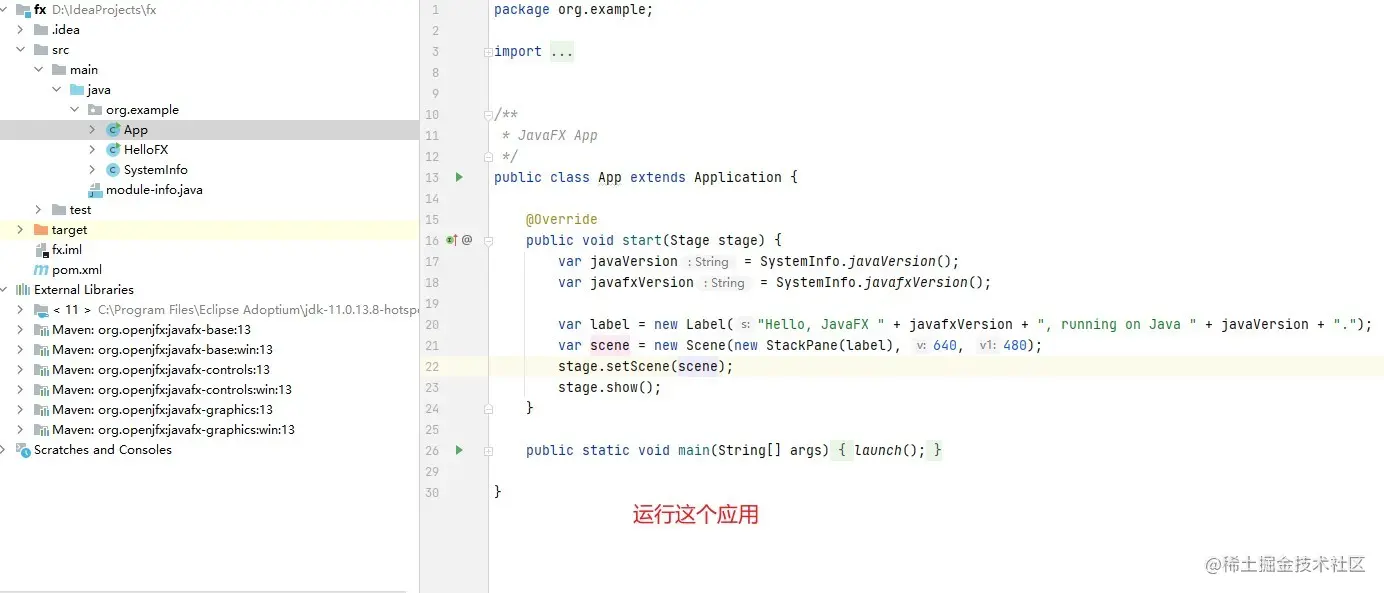Click the pom.xml Maven file icon

point(41,270)
